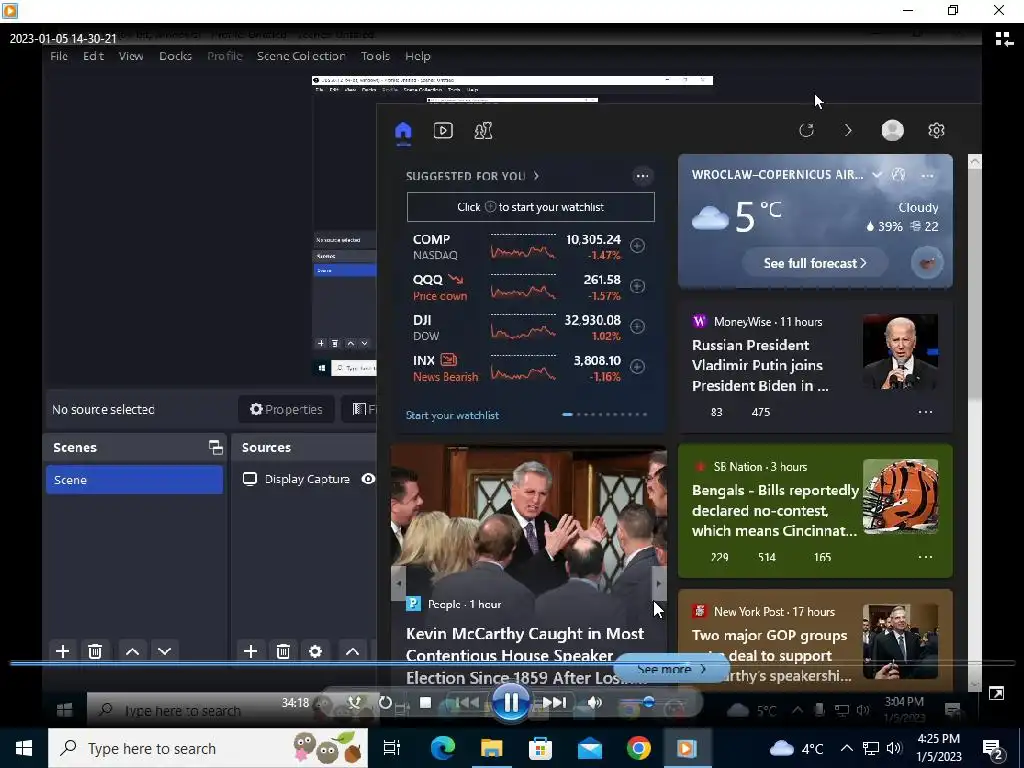
Task: Click the media player seek bar
Action: click(512, 664)
